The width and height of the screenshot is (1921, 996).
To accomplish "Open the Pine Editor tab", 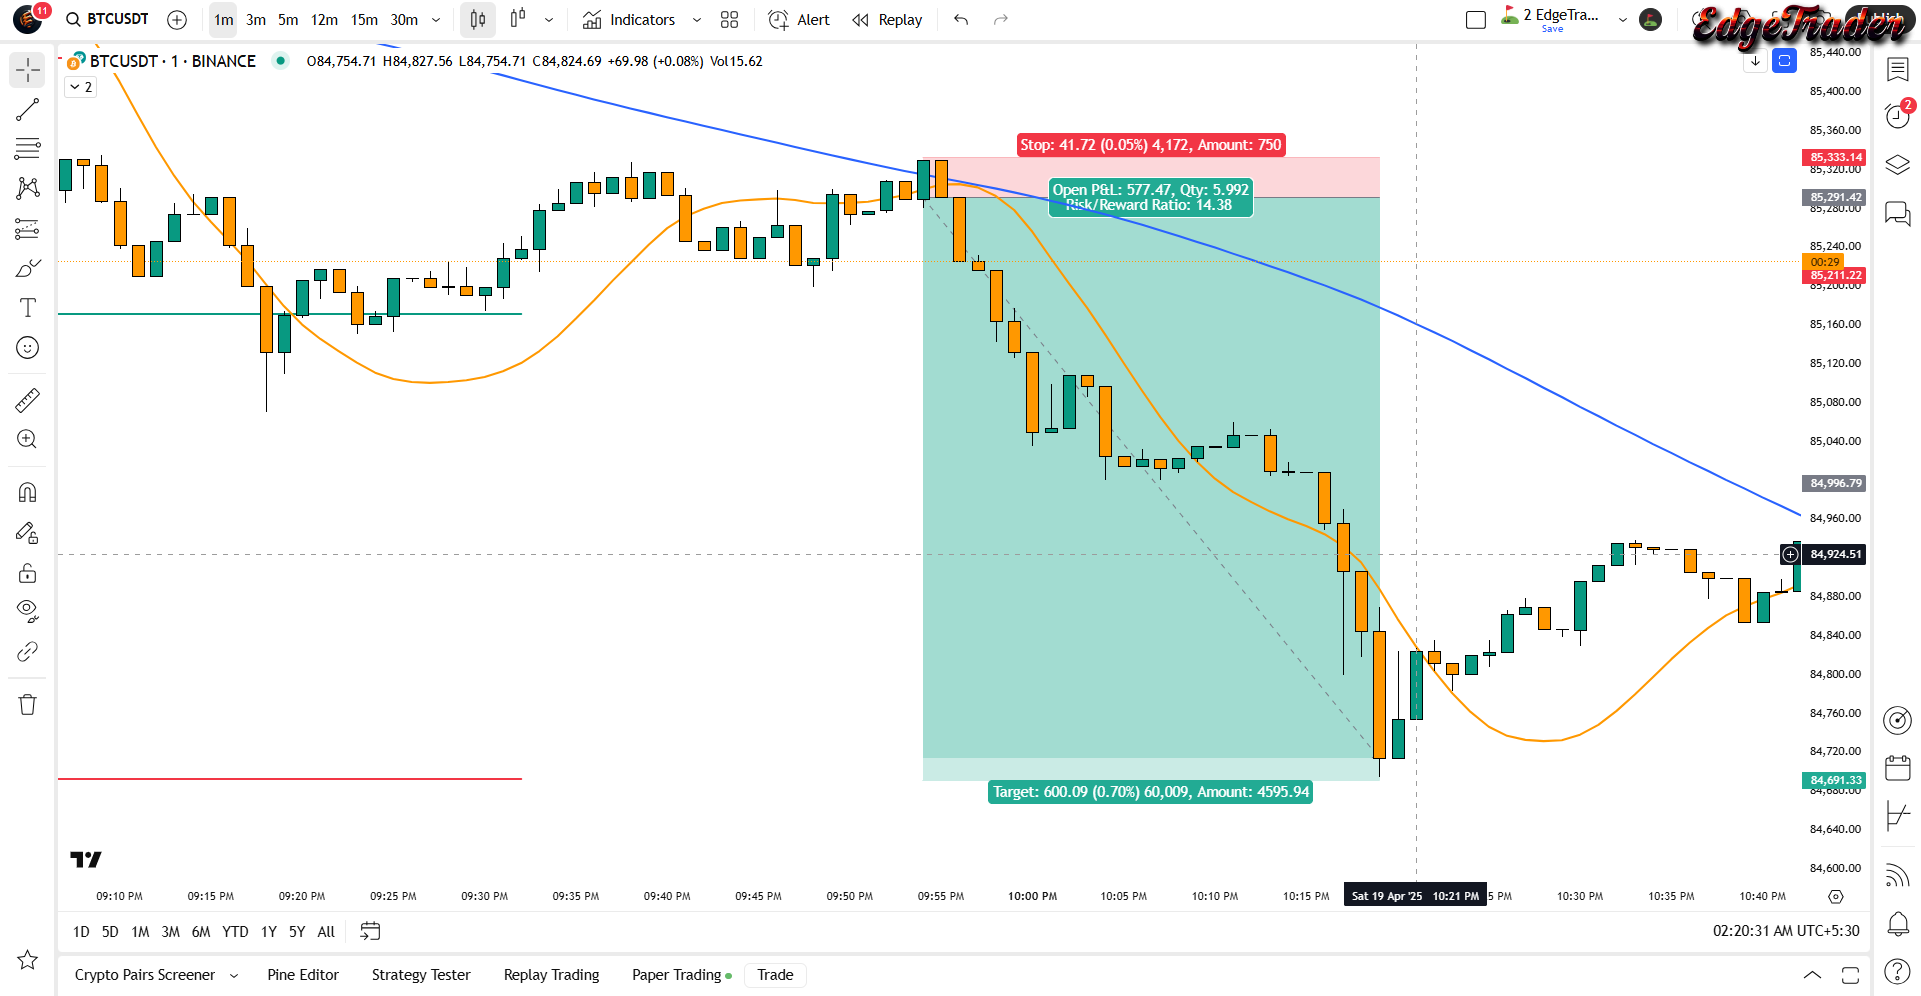I will [x=303, y=975].
